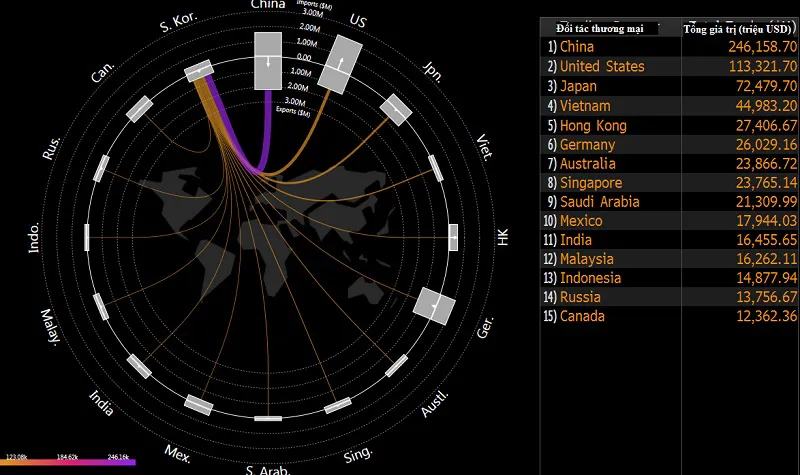Select the S. Kor. node box
Screen dimensions: 800x475
[199, 71]
